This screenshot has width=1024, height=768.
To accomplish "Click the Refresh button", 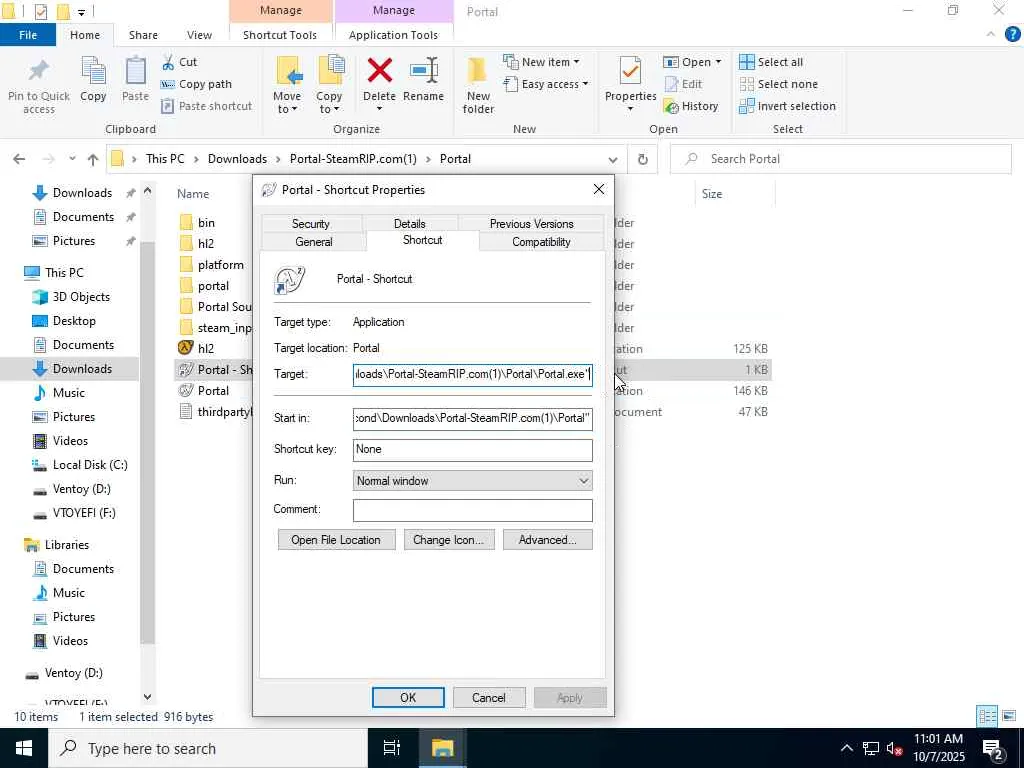I will (x=643, y=159).
